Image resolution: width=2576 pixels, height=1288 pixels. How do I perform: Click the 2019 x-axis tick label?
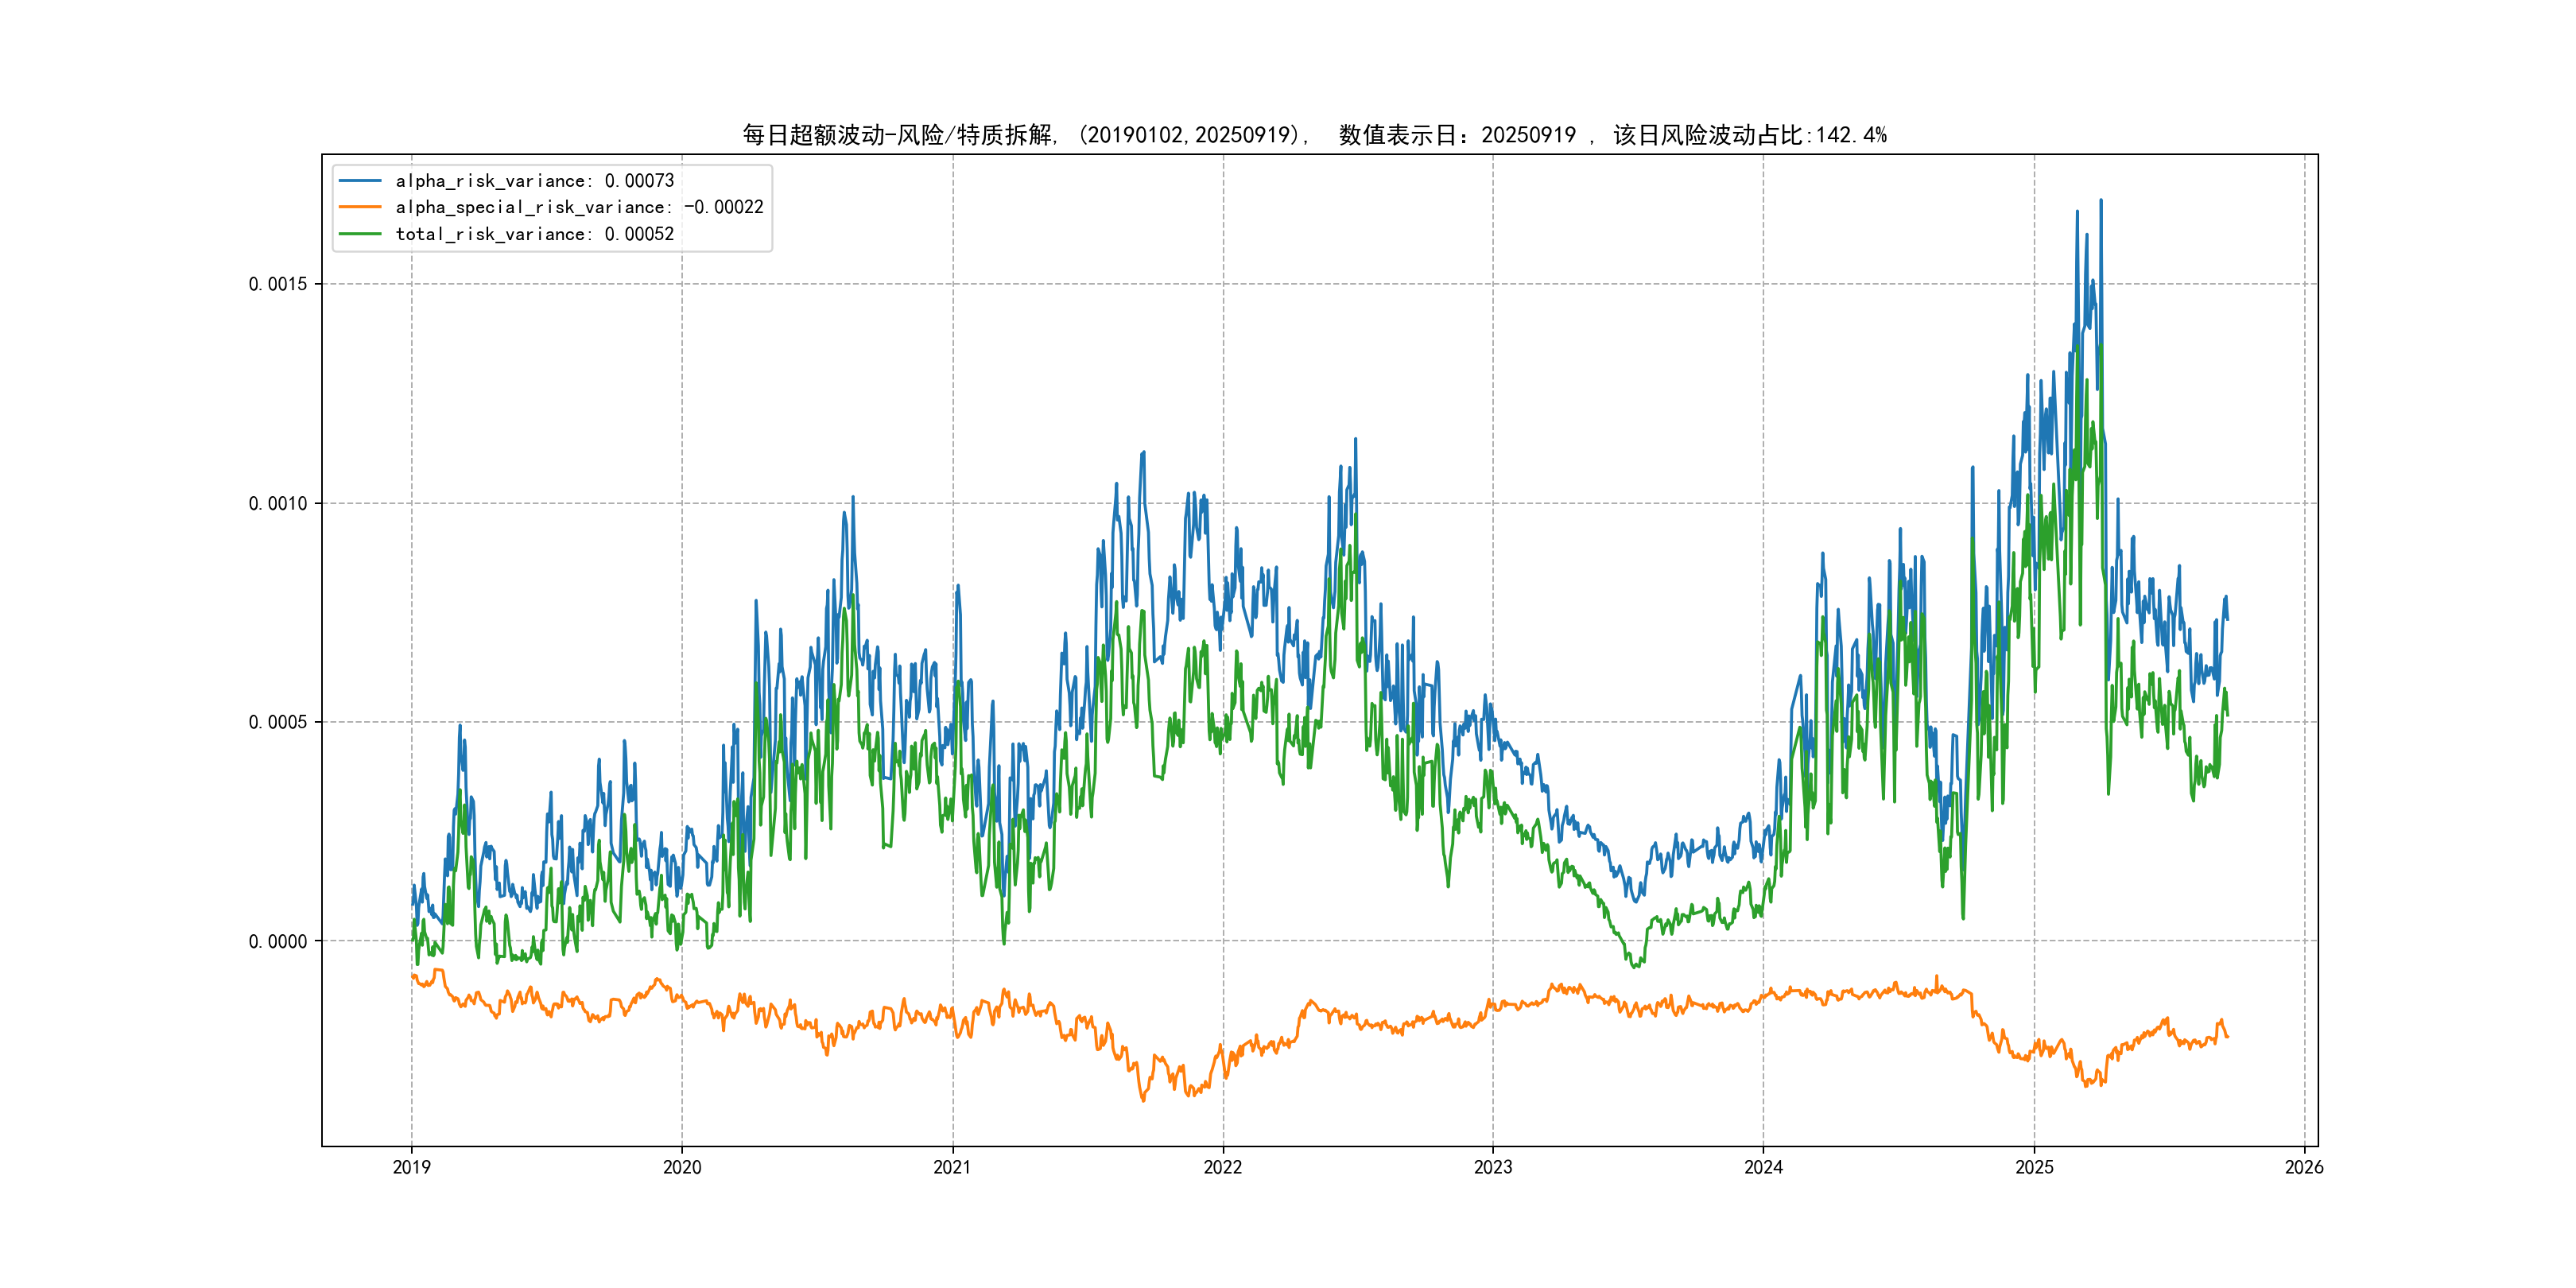tap(411, 1167)
